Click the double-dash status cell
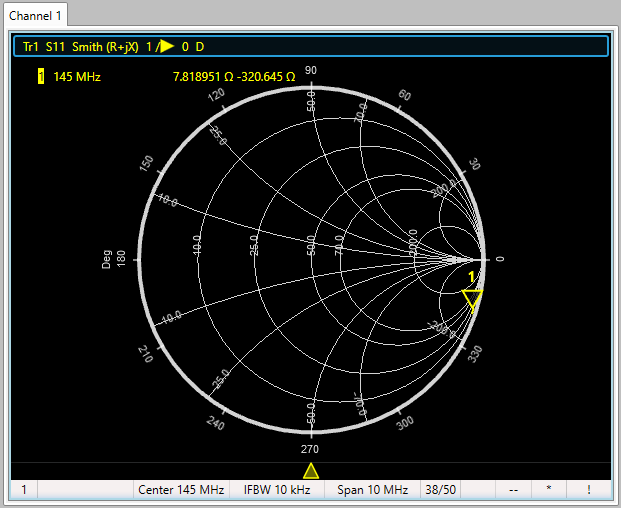Image resolution: width=621 pixels, height=508 pixels. point(513,490)
